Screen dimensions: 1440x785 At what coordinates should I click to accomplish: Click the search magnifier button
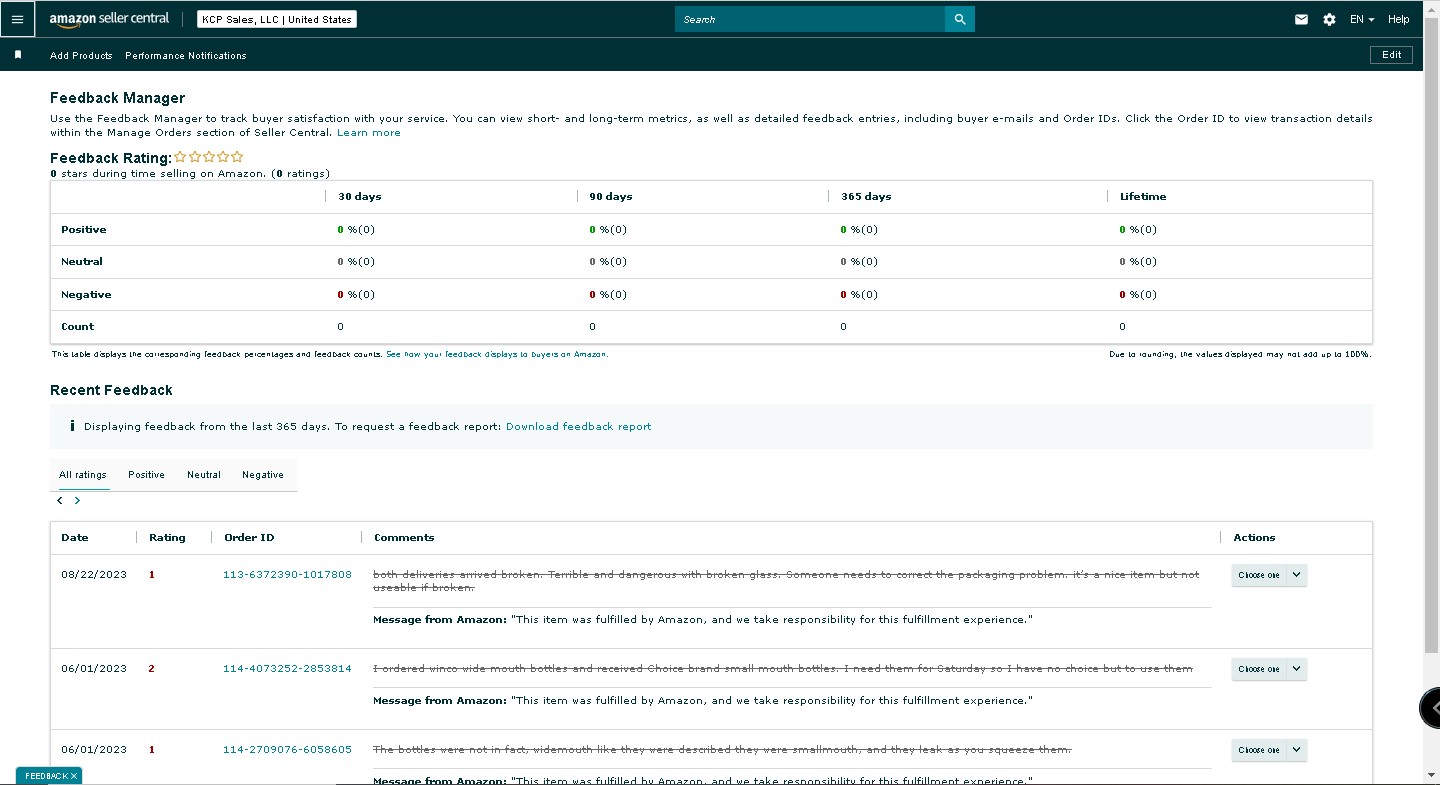(960, 19)
